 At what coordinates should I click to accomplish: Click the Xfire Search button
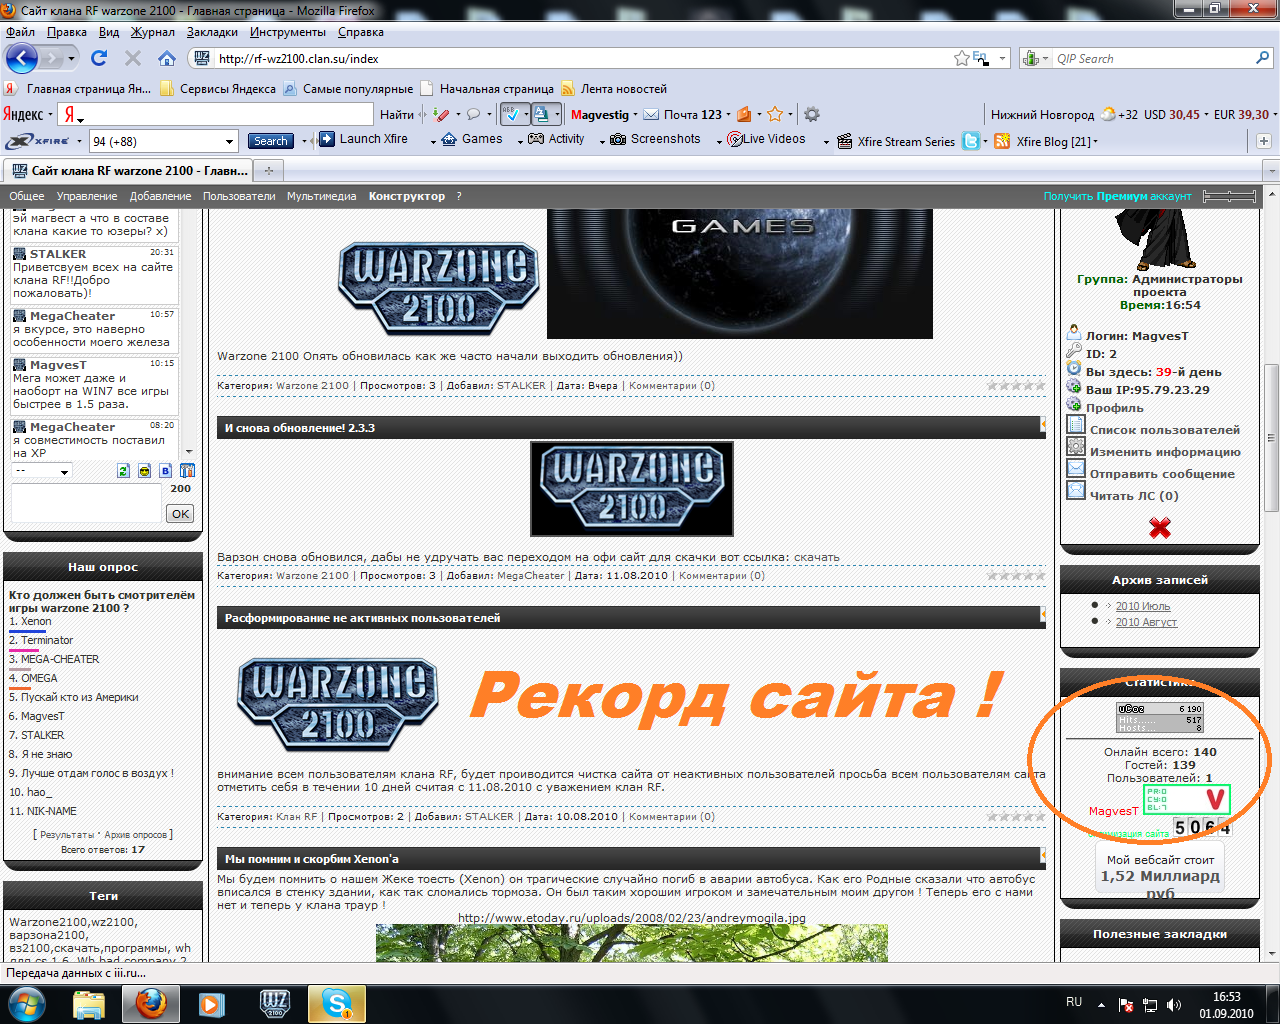[x=270, y=141]
